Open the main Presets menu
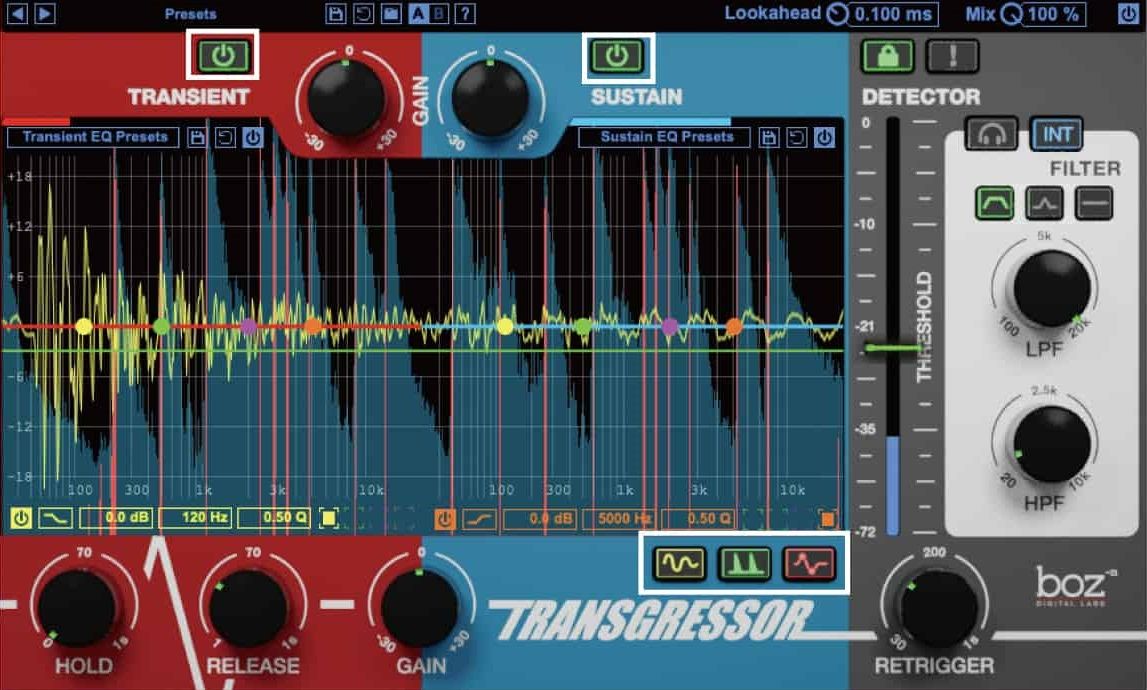This screenshot has height=690, width=1147. click(190, 14)
